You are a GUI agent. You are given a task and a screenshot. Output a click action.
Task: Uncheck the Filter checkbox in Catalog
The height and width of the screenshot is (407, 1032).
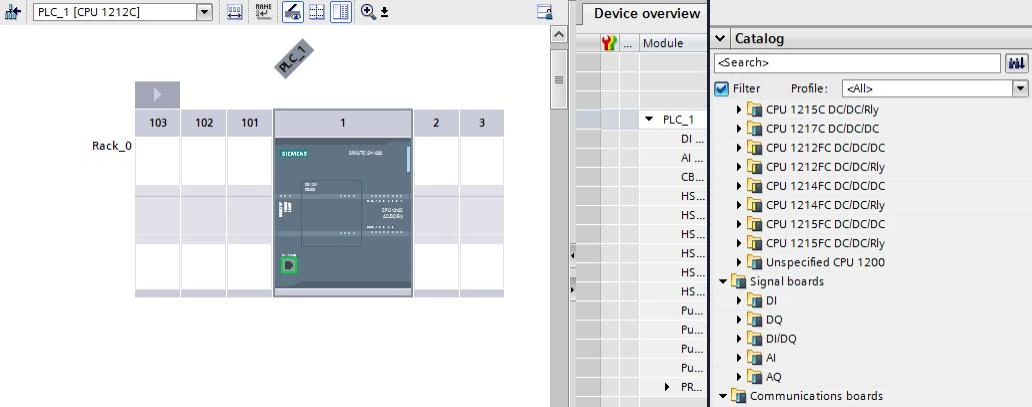click(722, 89)
